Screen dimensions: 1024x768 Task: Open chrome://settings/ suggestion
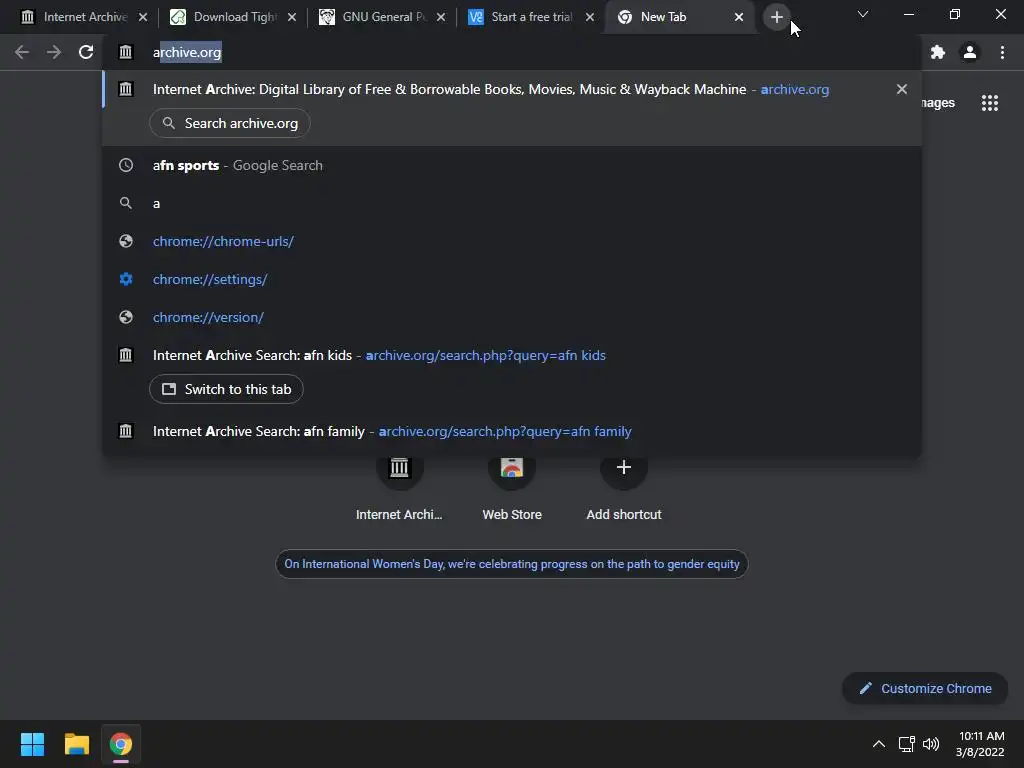[x=512, y=279]
